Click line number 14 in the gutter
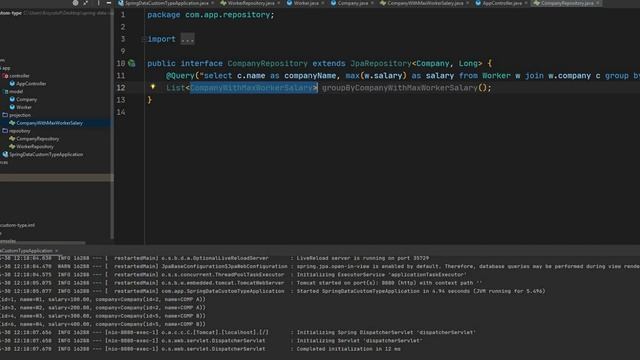Screen dimensions: 640x360 (121, 112)
